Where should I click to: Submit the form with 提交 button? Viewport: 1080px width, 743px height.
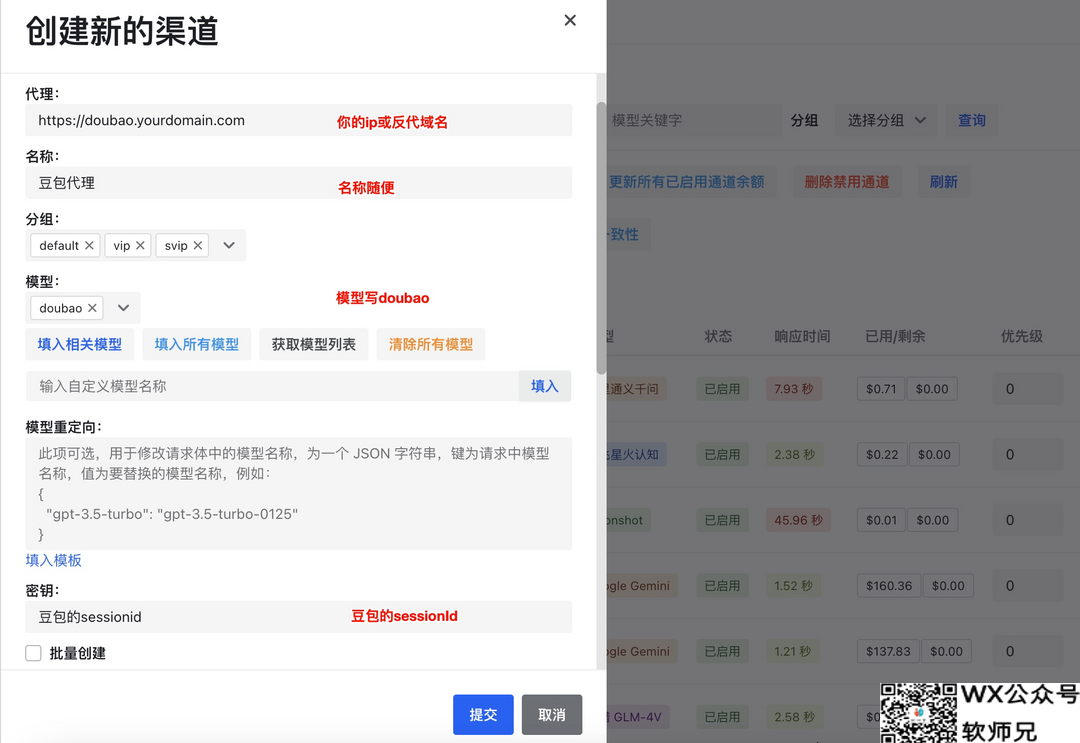click(x=483, y=715)
